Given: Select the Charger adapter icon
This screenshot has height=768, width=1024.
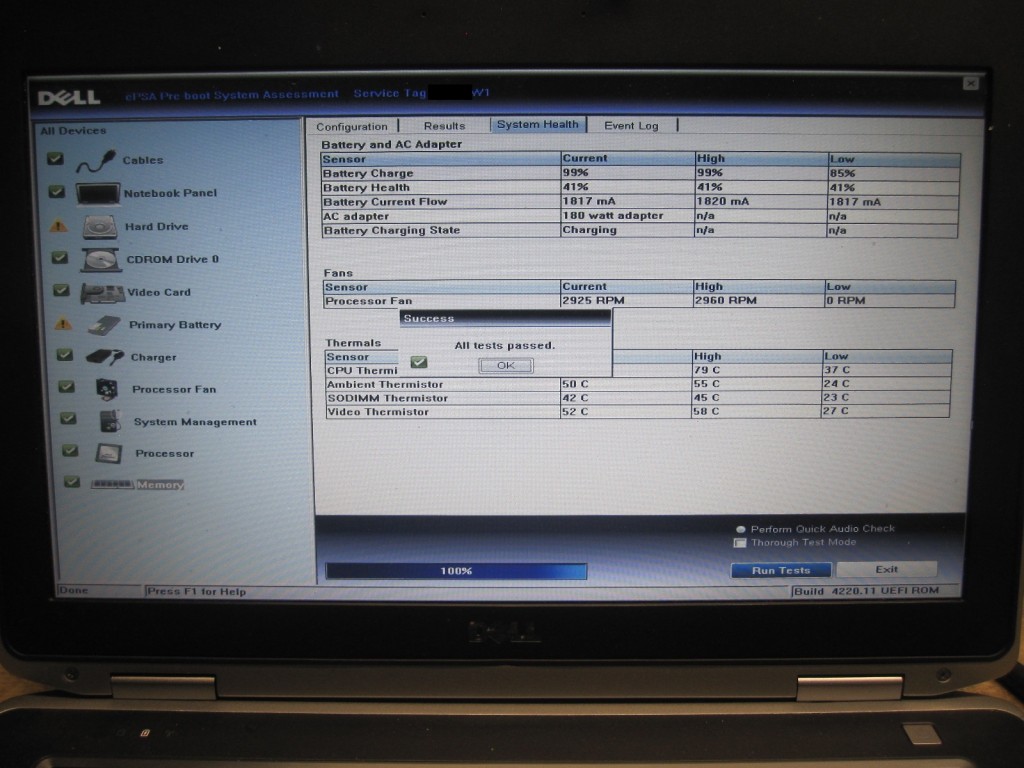Looking at the screenshot, I should (104, 357).
